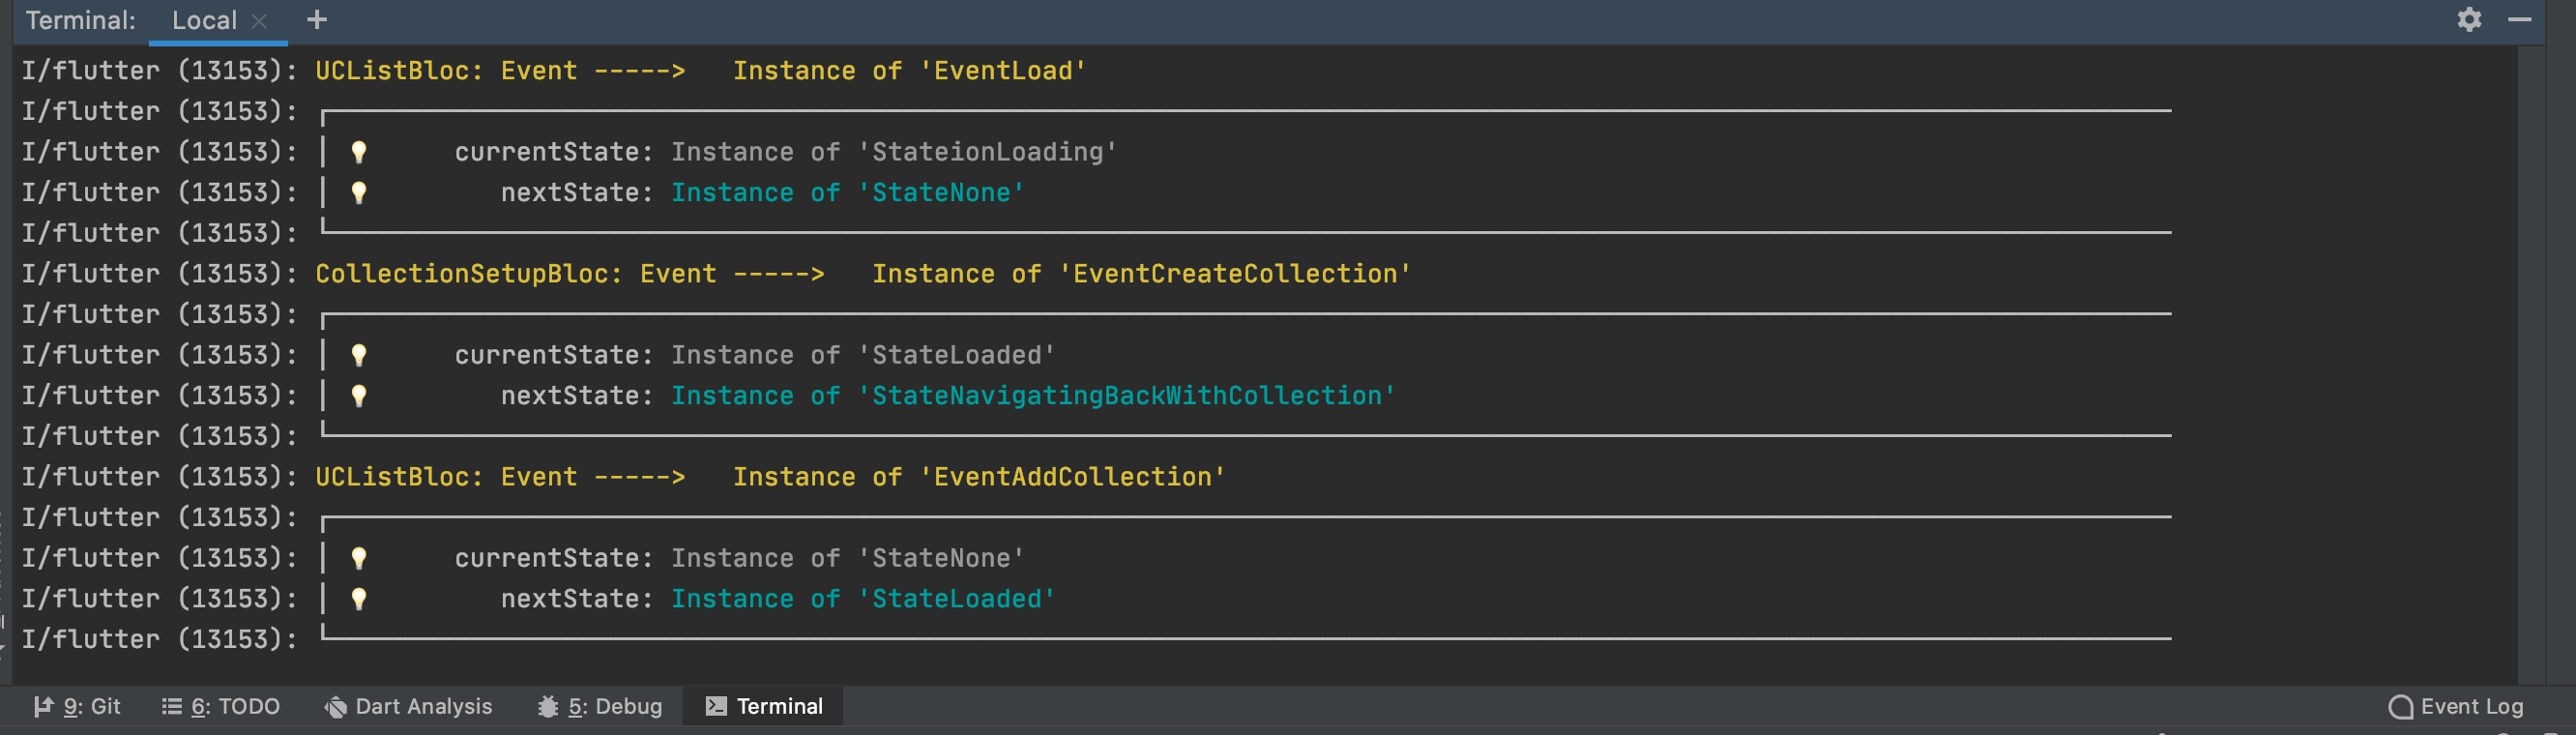Viewport: 2576px width, 735px height.
Task: Click the 'EventCreateCollection' log line
Action: pos(1235,274)
